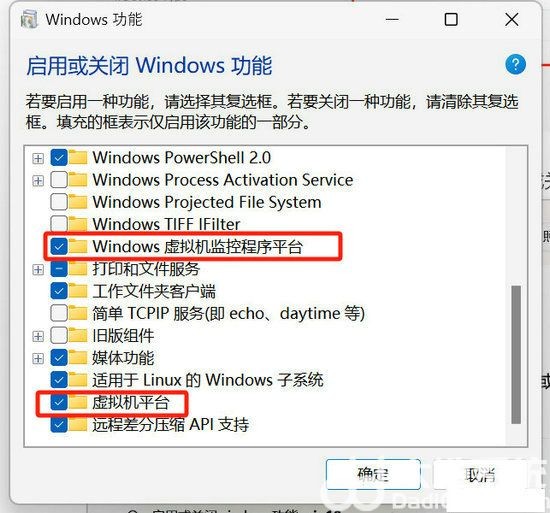550x513 pixels.
Task: Click folder icon of 工作文件夹客户端
Action: [x=78, y=291]
